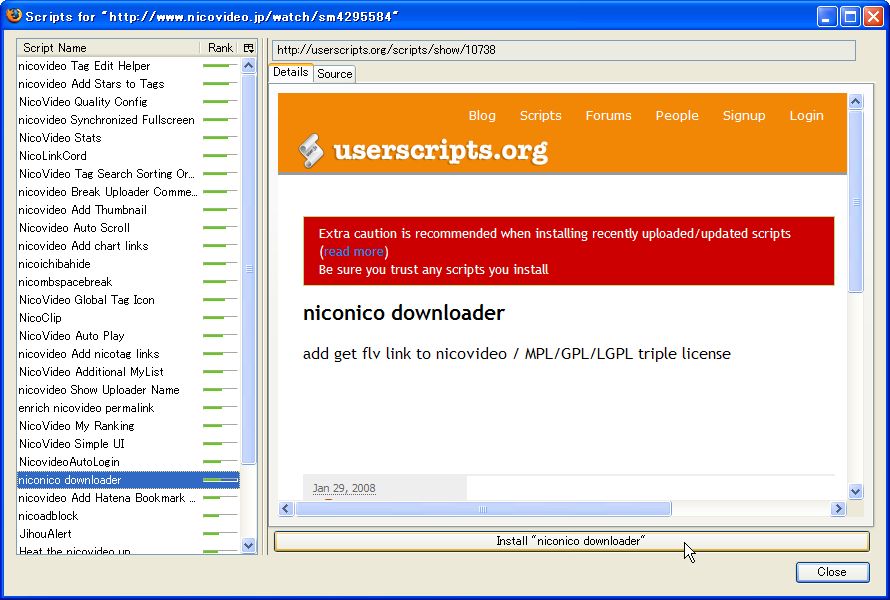
Task: Open the People navigation item
Action: (x=677, y=115)
